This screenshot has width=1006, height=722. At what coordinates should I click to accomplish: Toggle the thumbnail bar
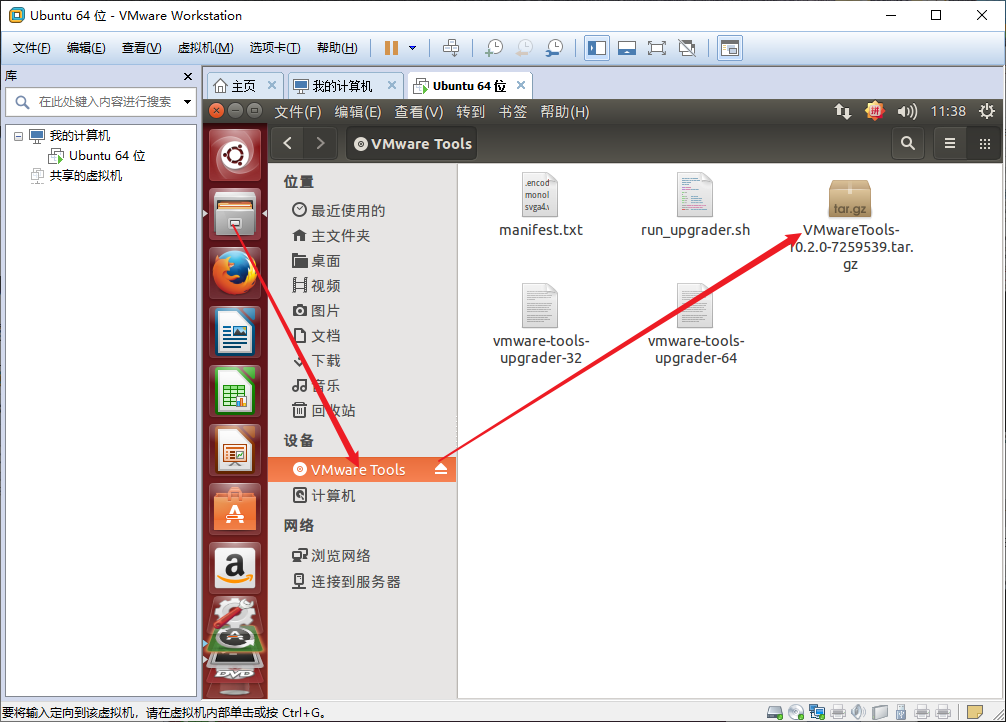(626, 47)
